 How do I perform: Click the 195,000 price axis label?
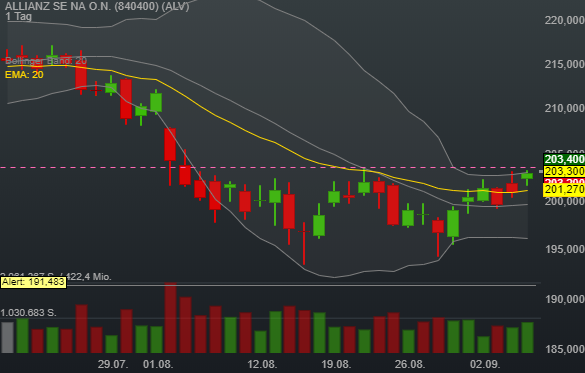click(564, 249)
